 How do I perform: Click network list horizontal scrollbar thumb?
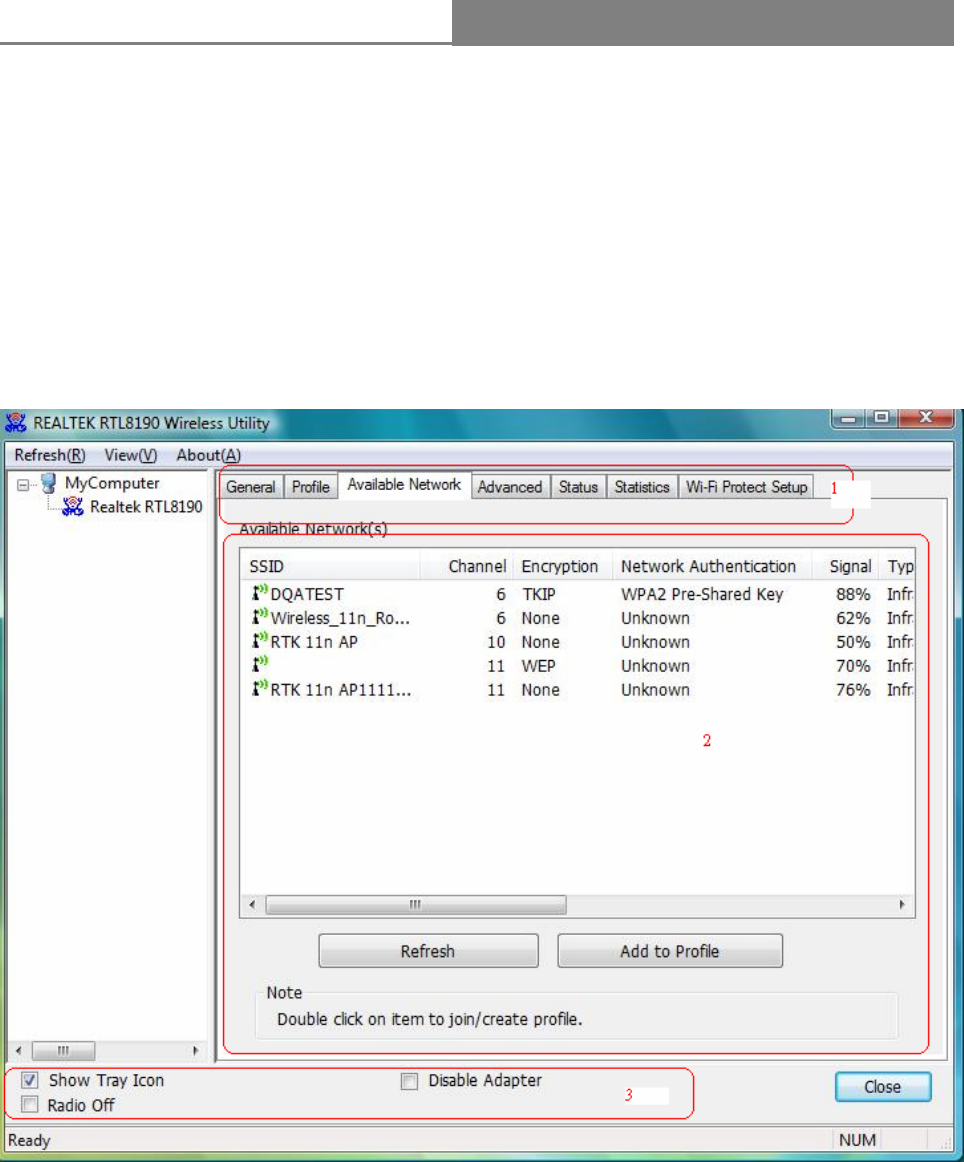pyautogui.click(x=416, y=904)
